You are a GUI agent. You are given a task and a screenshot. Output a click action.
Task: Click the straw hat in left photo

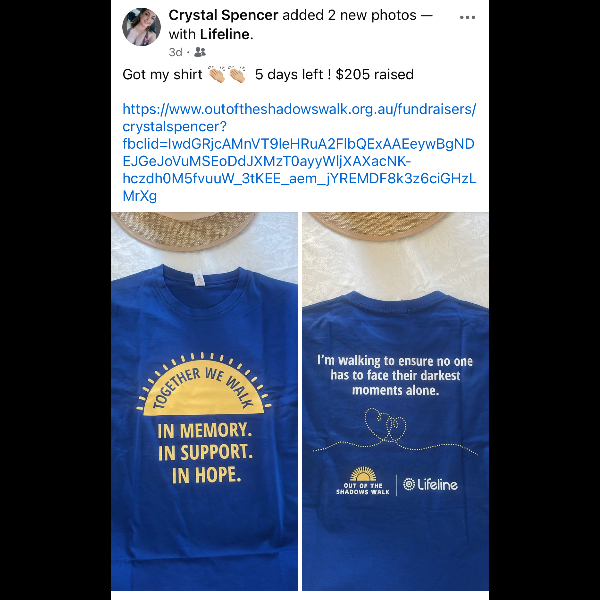[184, 230]
